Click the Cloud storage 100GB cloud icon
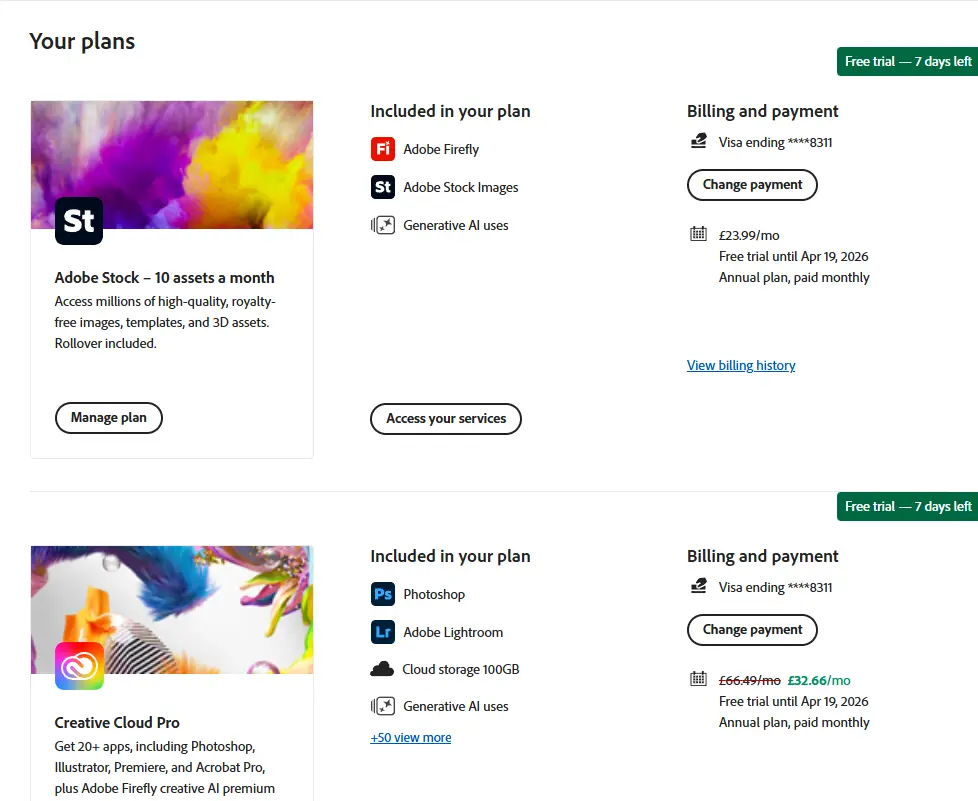This screenshot has height=801, width=978. 382,669
